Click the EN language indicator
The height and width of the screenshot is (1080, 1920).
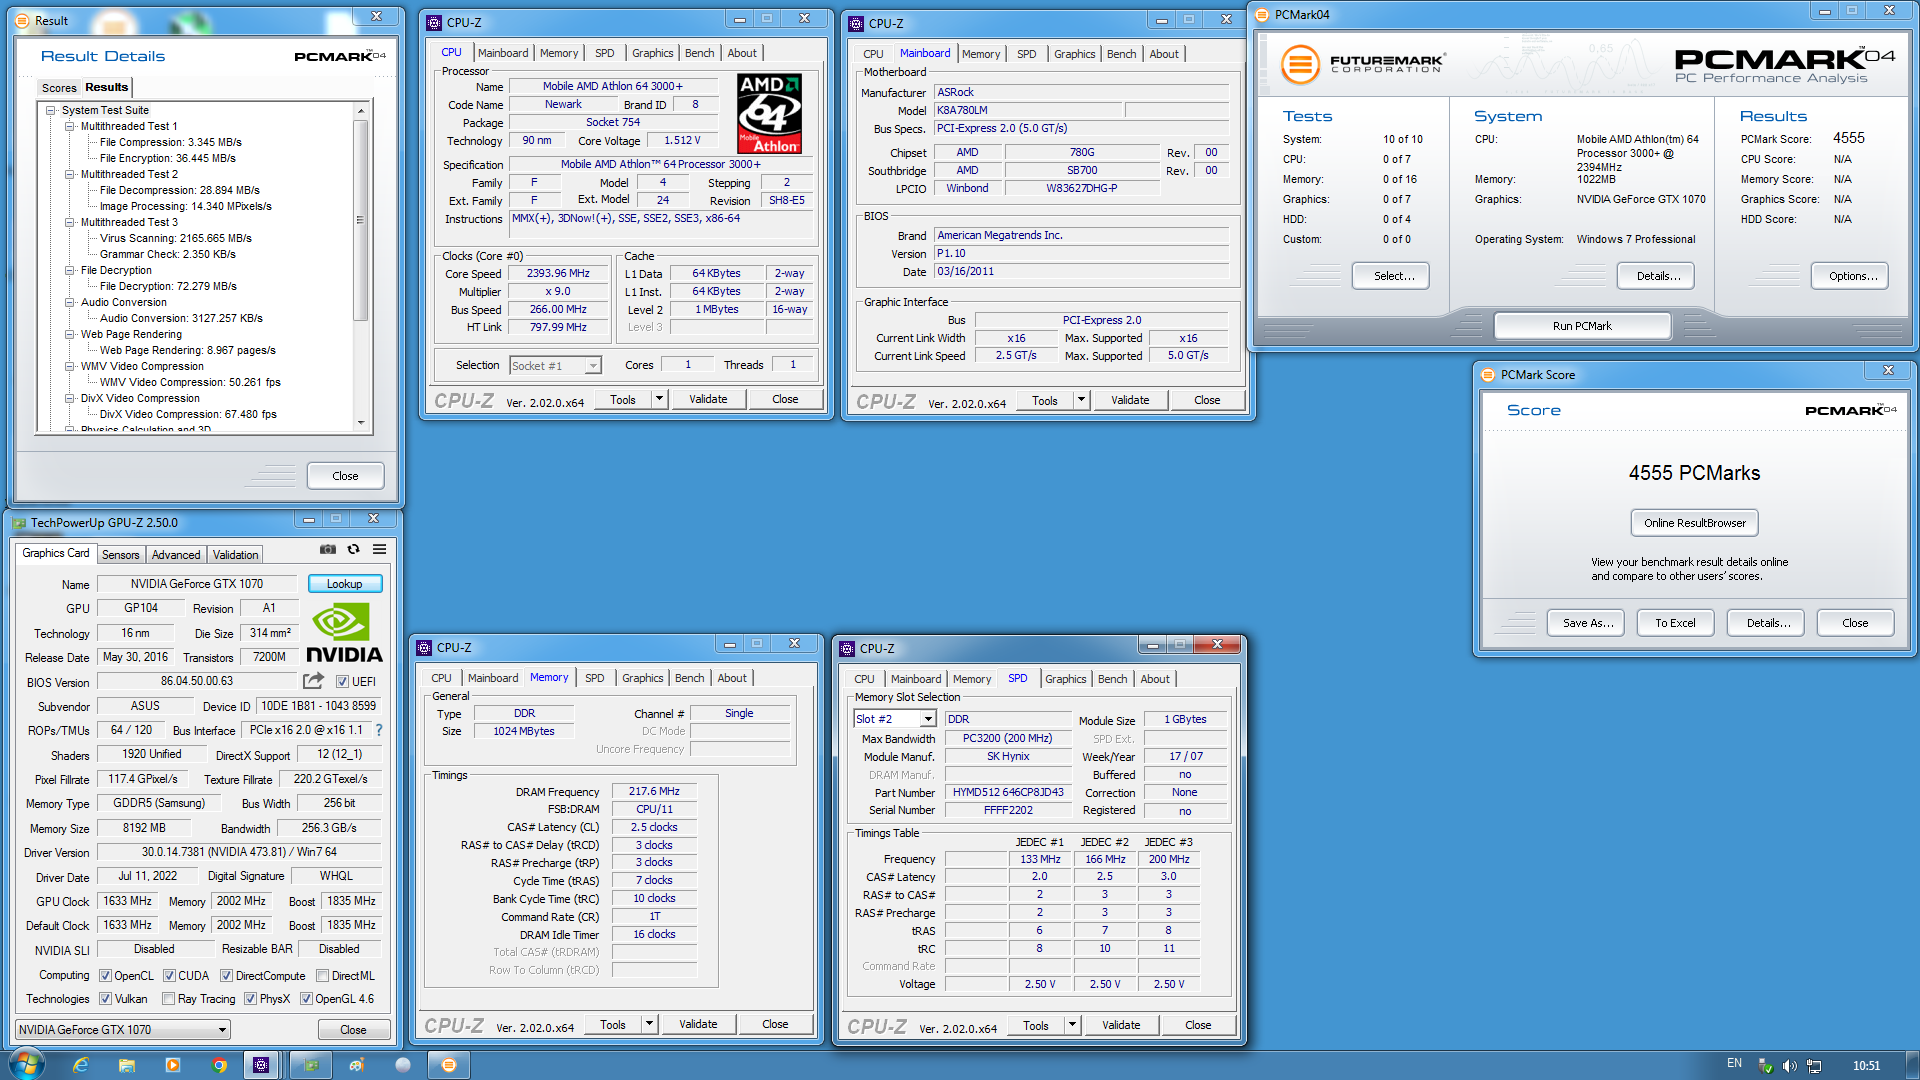pos(1734,1064)
